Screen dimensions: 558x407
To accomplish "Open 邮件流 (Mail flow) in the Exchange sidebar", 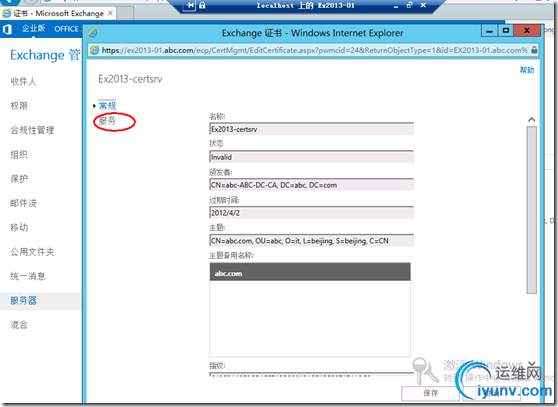I will [x=23, y=203].
